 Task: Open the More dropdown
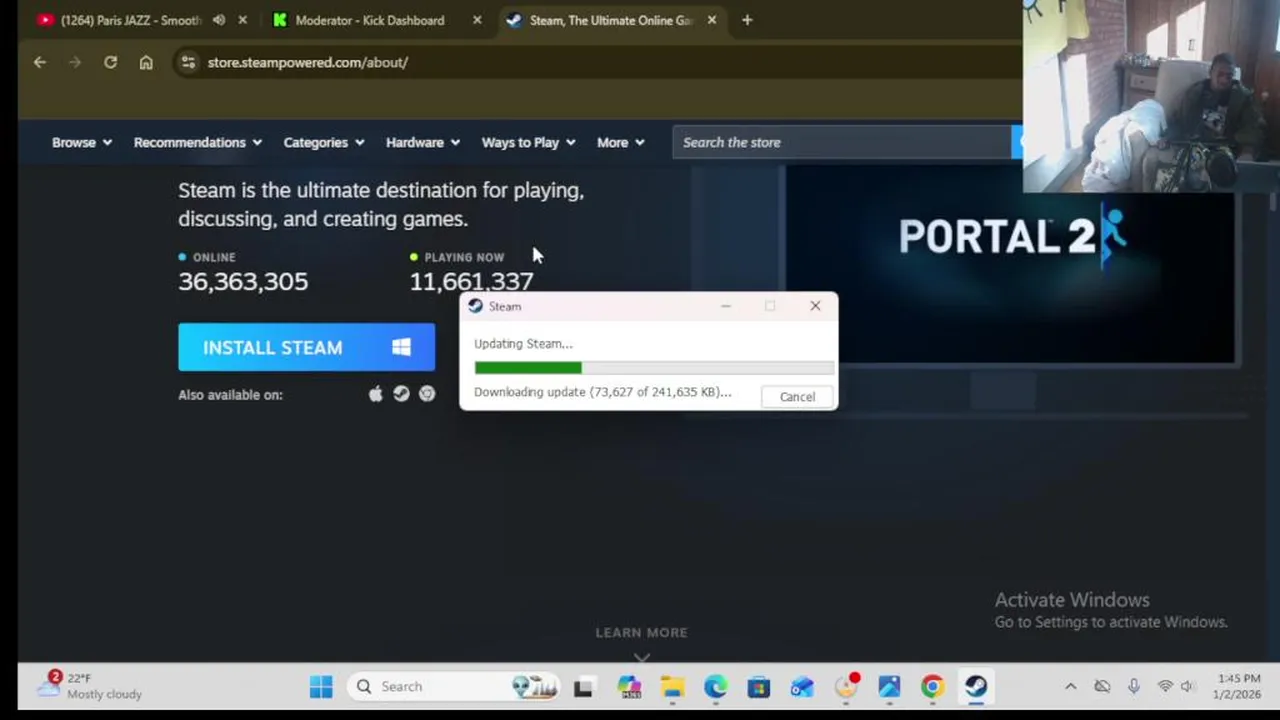(621, 142)
